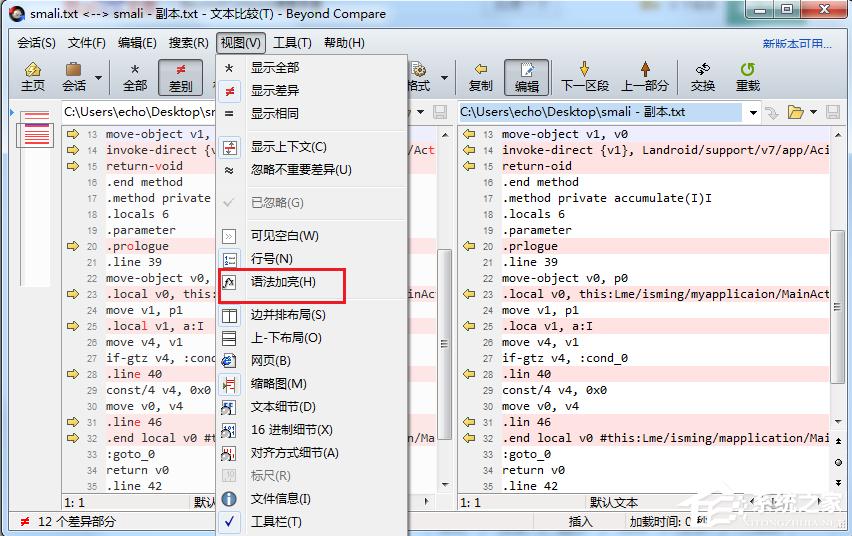Choose 显示全部 in the view menu
The height and width of the screenshot is (536, 852).
(x=312, y=68)
